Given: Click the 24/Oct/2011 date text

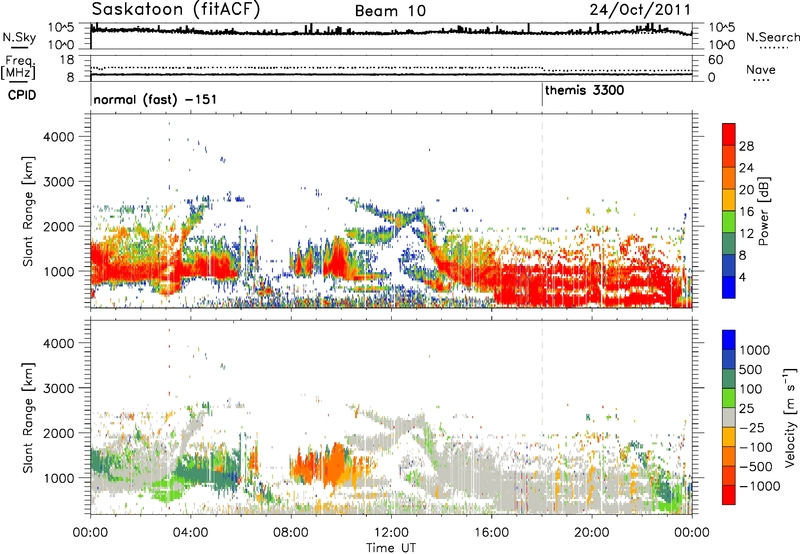Looking at the screenshot, I should point(640,10).
